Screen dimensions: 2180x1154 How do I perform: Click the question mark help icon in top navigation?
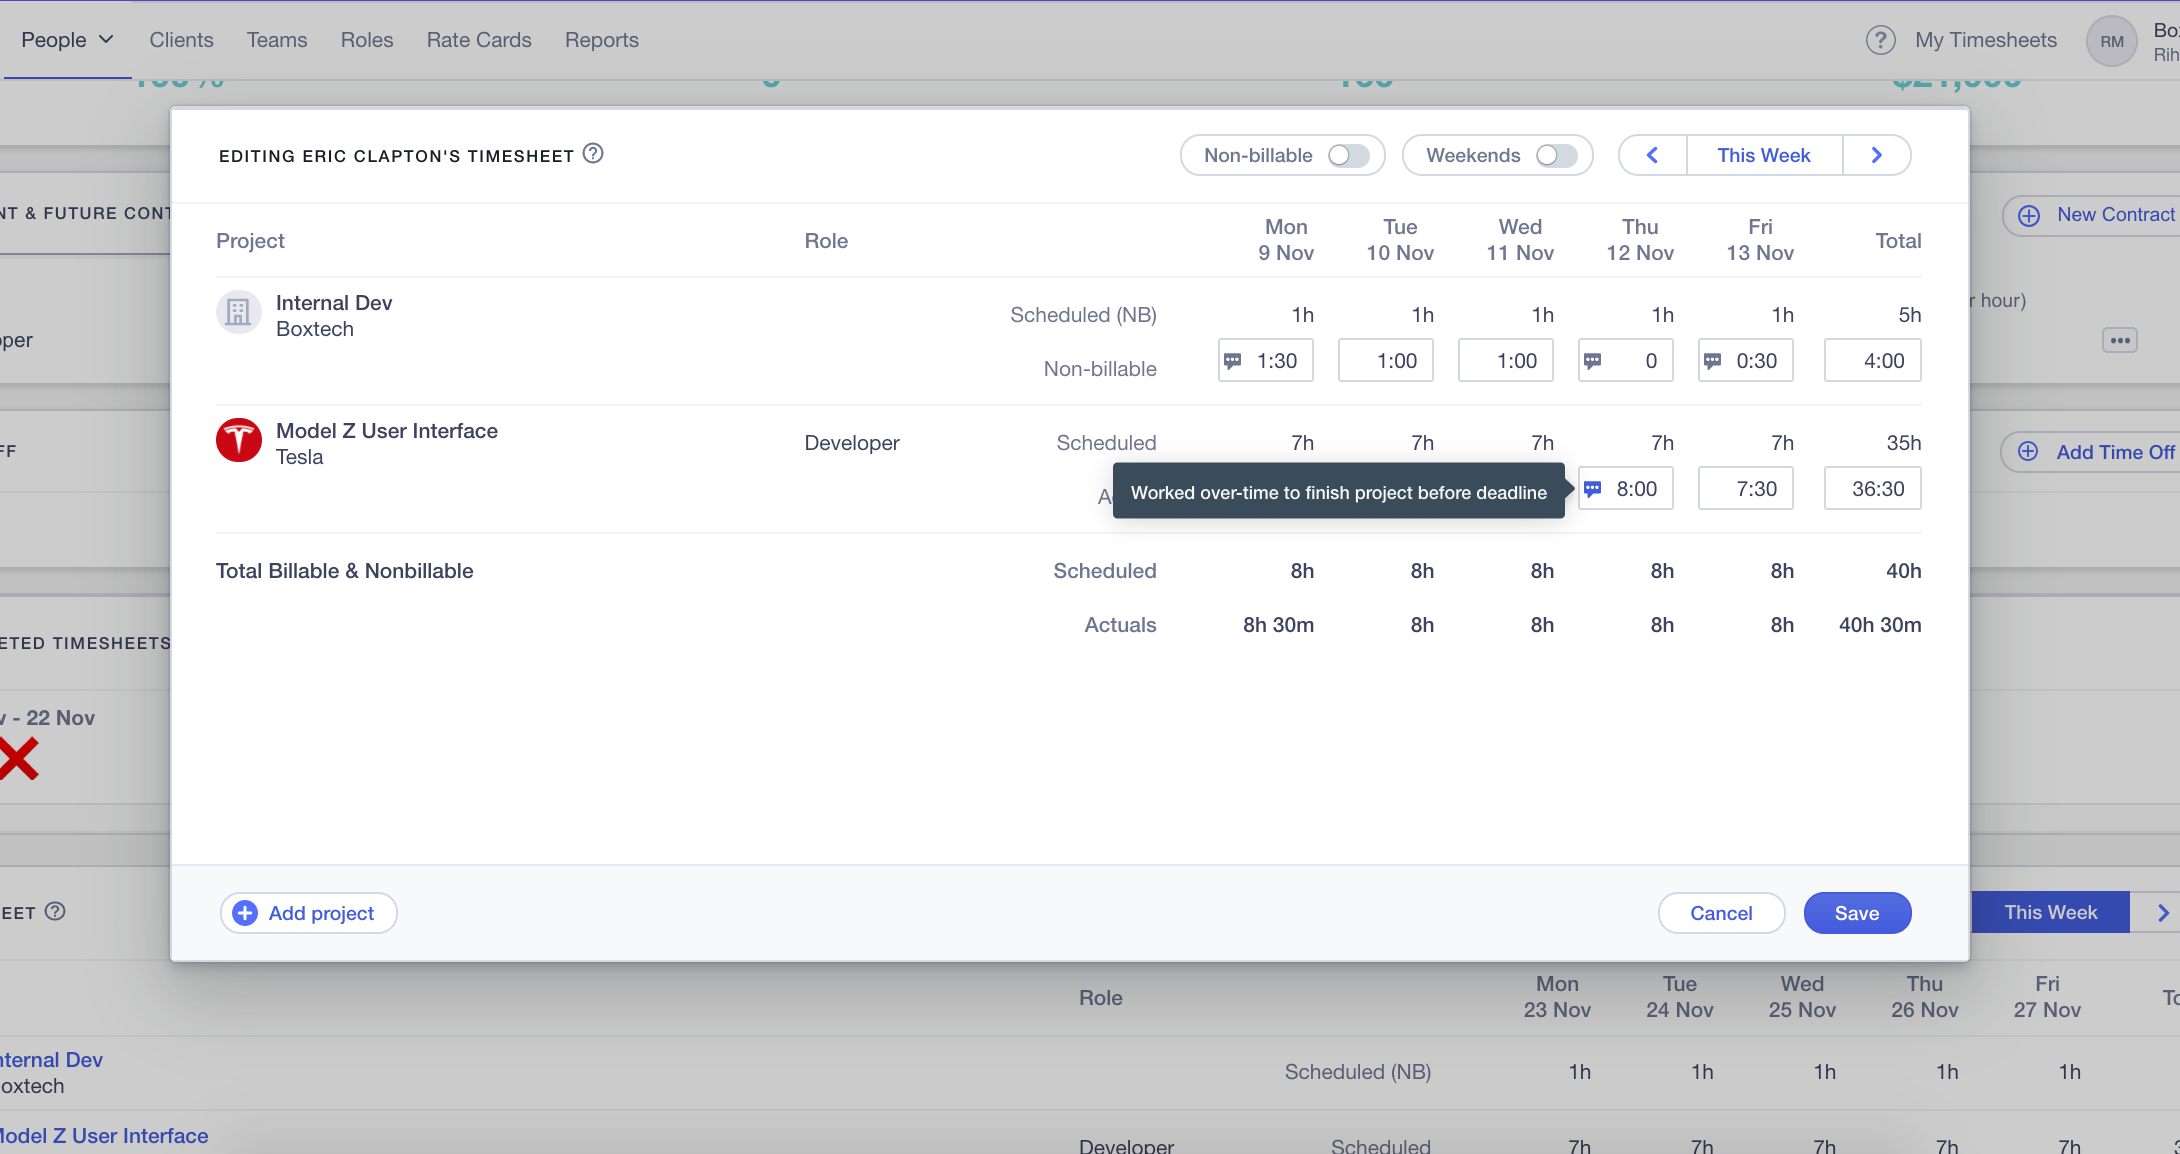[1881, 40]
